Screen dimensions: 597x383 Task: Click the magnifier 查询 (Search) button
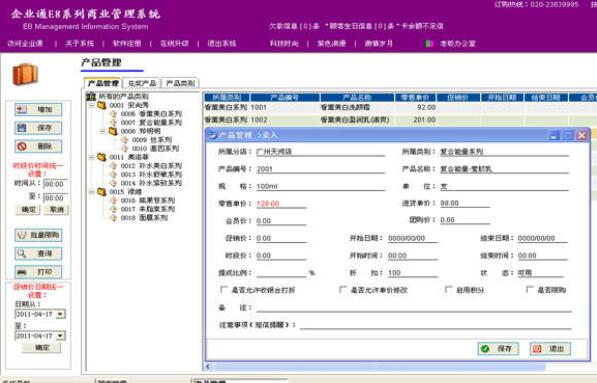coord(38,253)
